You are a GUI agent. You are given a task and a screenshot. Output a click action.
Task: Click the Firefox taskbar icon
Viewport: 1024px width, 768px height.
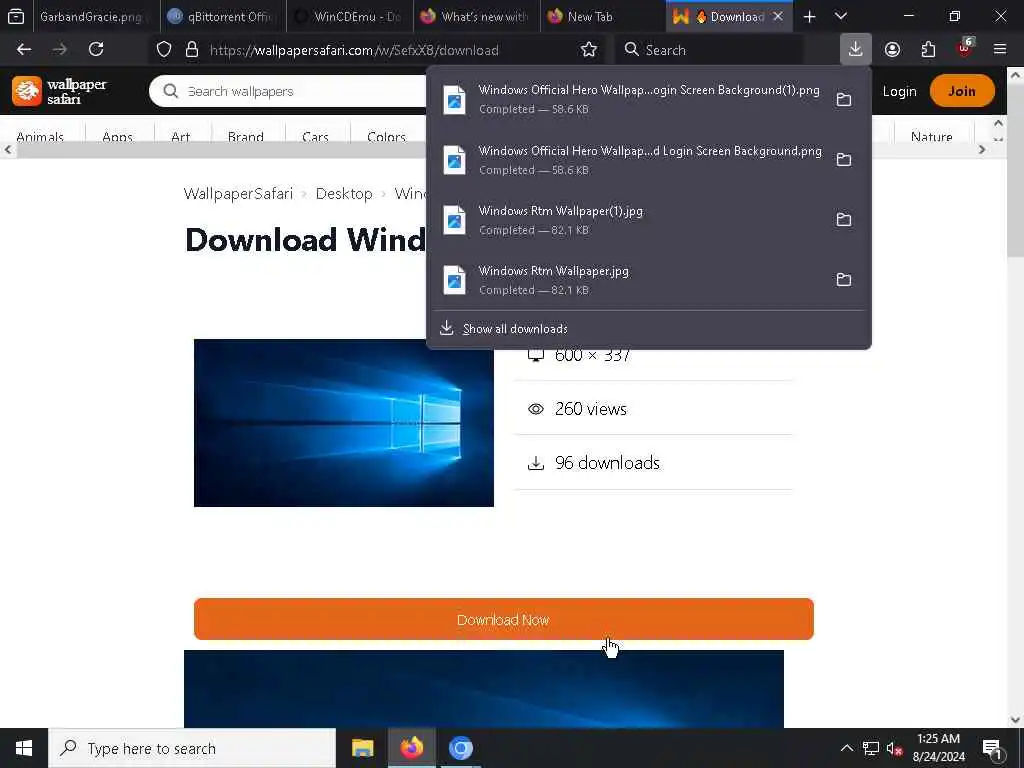click(x=411, y=748)
